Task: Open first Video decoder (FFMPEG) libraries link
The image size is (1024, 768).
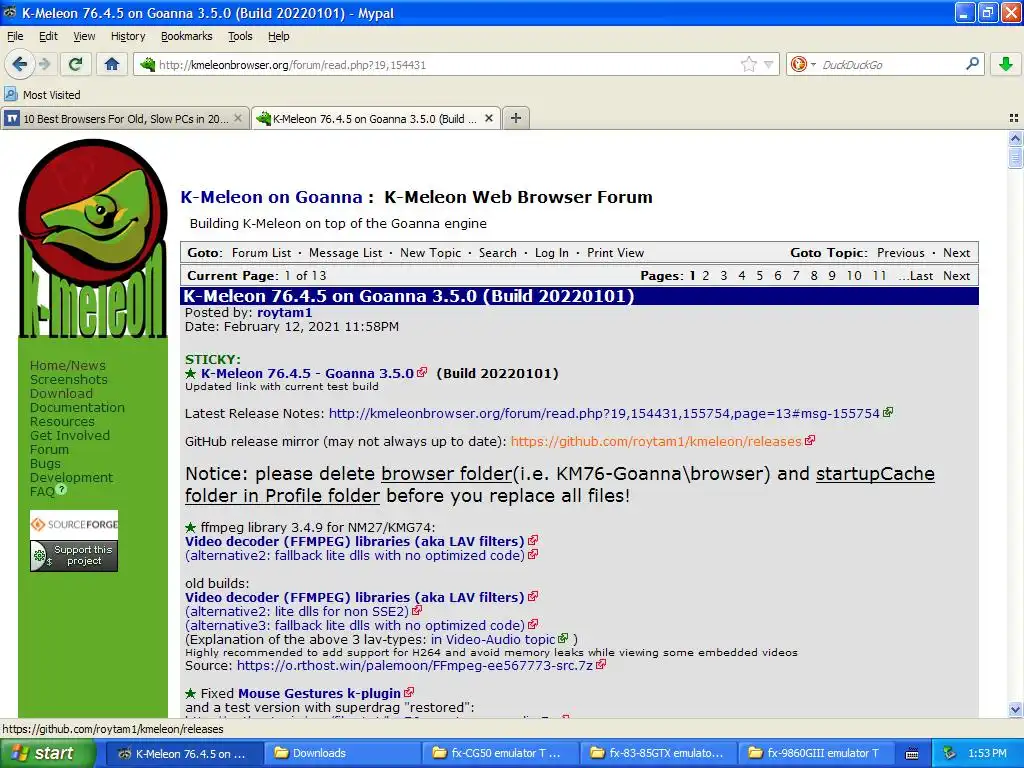Action: 355,541
